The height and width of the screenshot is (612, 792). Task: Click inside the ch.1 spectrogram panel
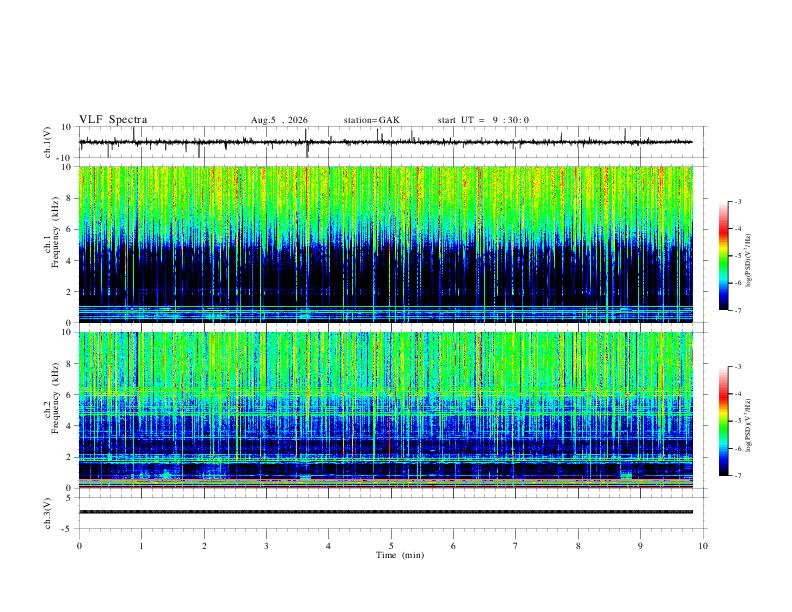pos(386,244)
